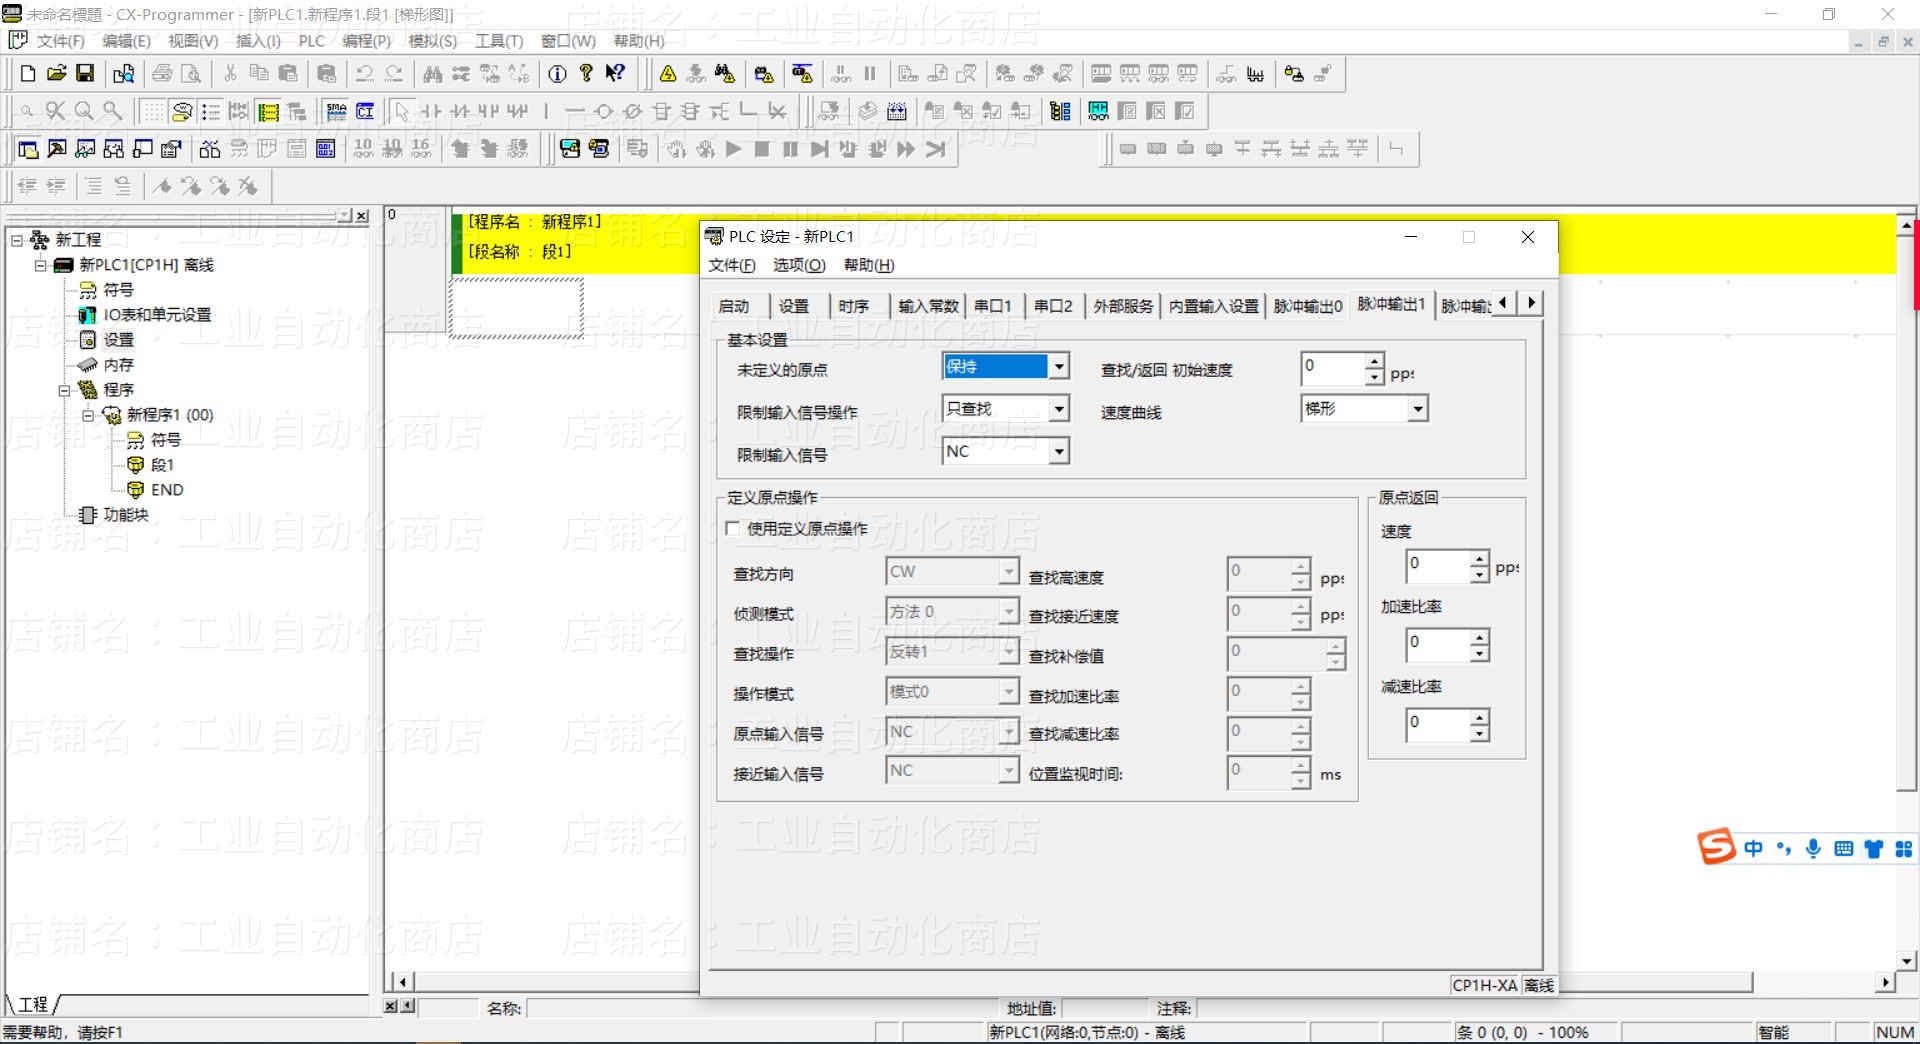Screen dimensions: 1920x1044
Task: Collapse the 新程序1 (00) tree node
Action: pos(89,415)
